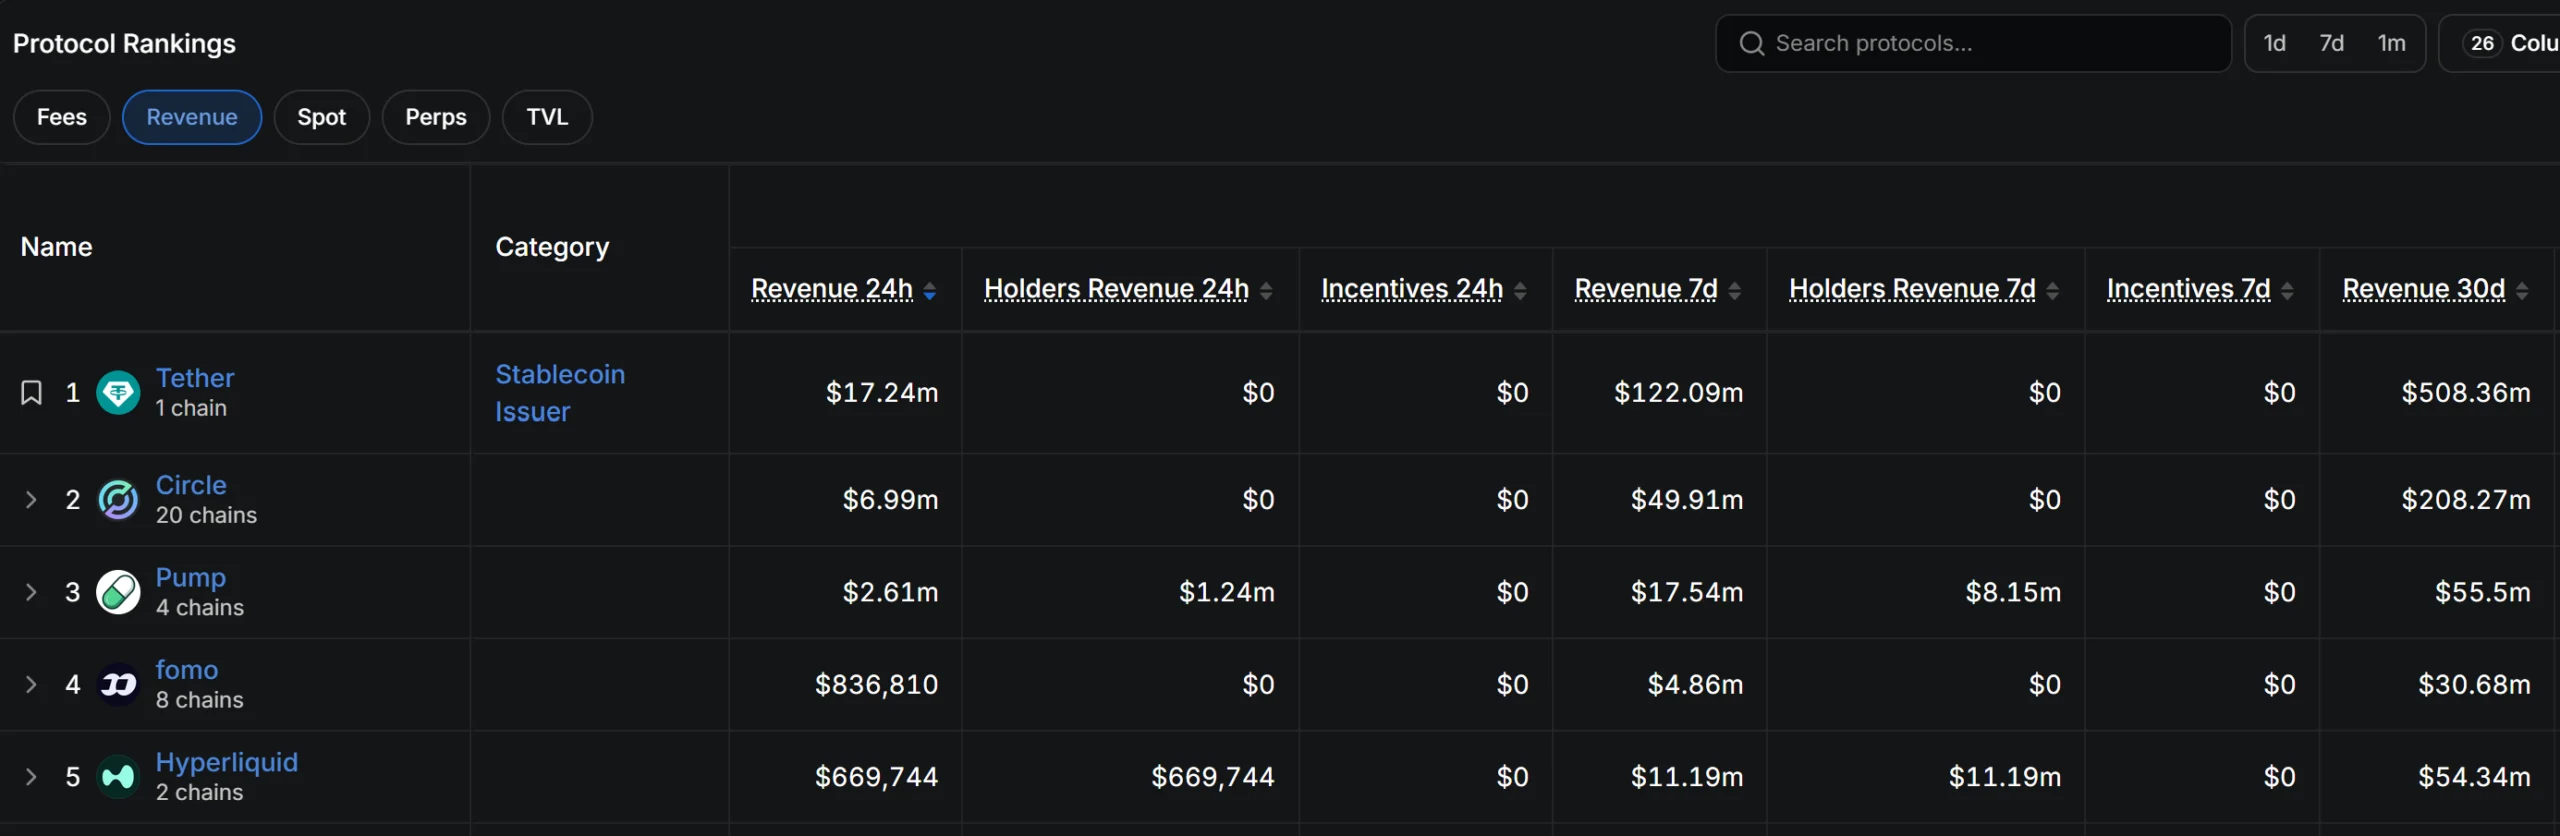
Task: Switch to the Fees tab
Action: [62, 117]
